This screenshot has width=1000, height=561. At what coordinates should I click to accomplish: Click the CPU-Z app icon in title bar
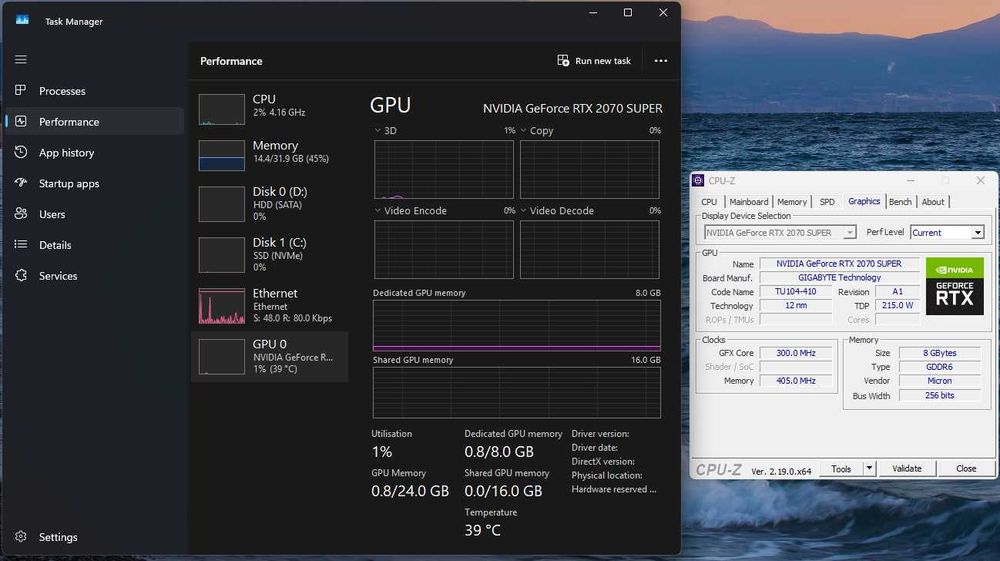tap(698, 180)
